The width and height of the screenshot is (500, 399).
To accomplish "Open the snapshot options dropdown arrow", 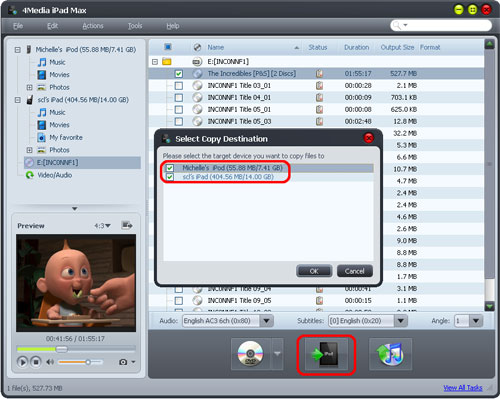I will (x=133, y=362).
